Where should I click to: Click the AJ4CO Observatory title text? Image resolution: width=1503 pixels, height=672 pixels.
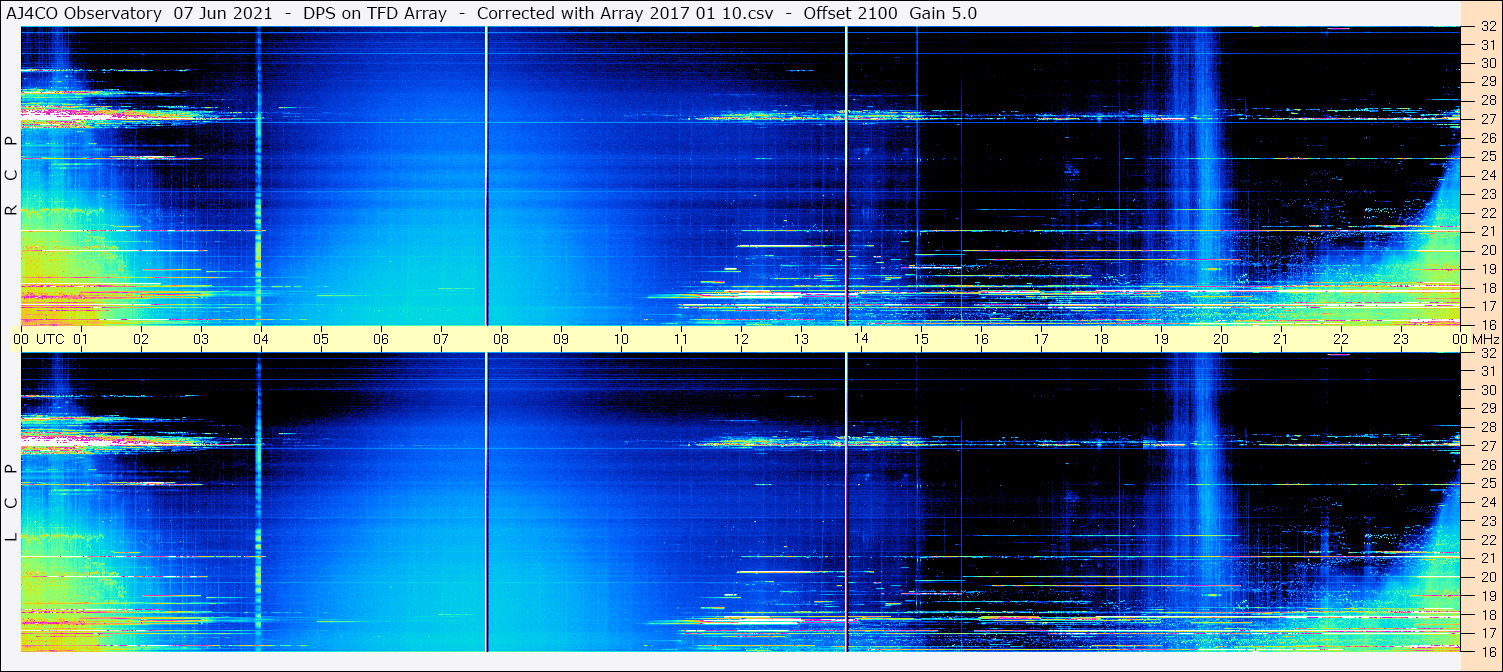click(84, 13)
